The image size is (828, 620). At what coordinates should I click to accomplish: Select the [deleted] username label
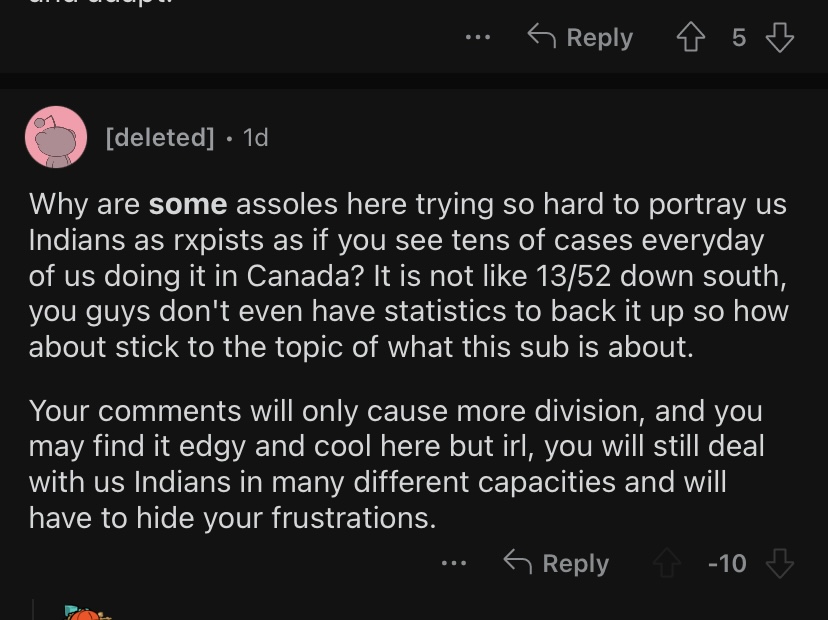click(x=160, y=138)
